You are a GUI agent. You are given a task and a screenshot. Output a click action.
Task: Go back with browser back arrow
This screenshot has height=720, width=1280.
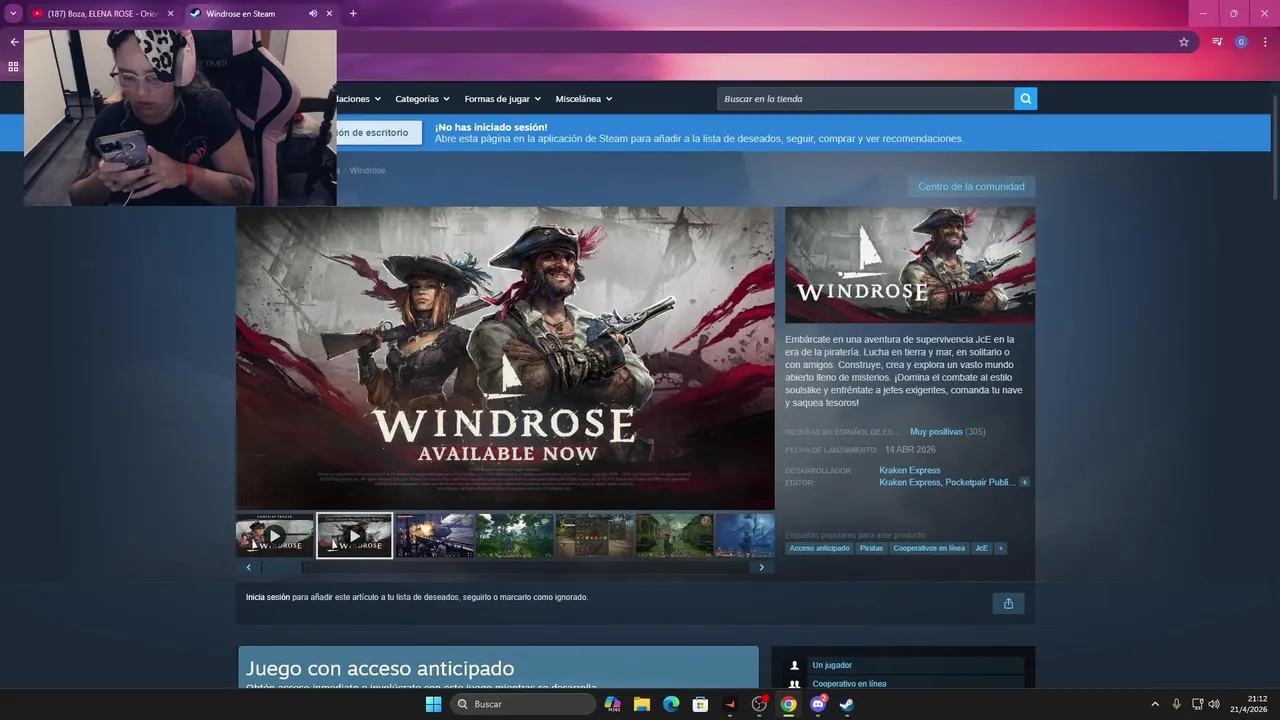(x=14, y=42)
